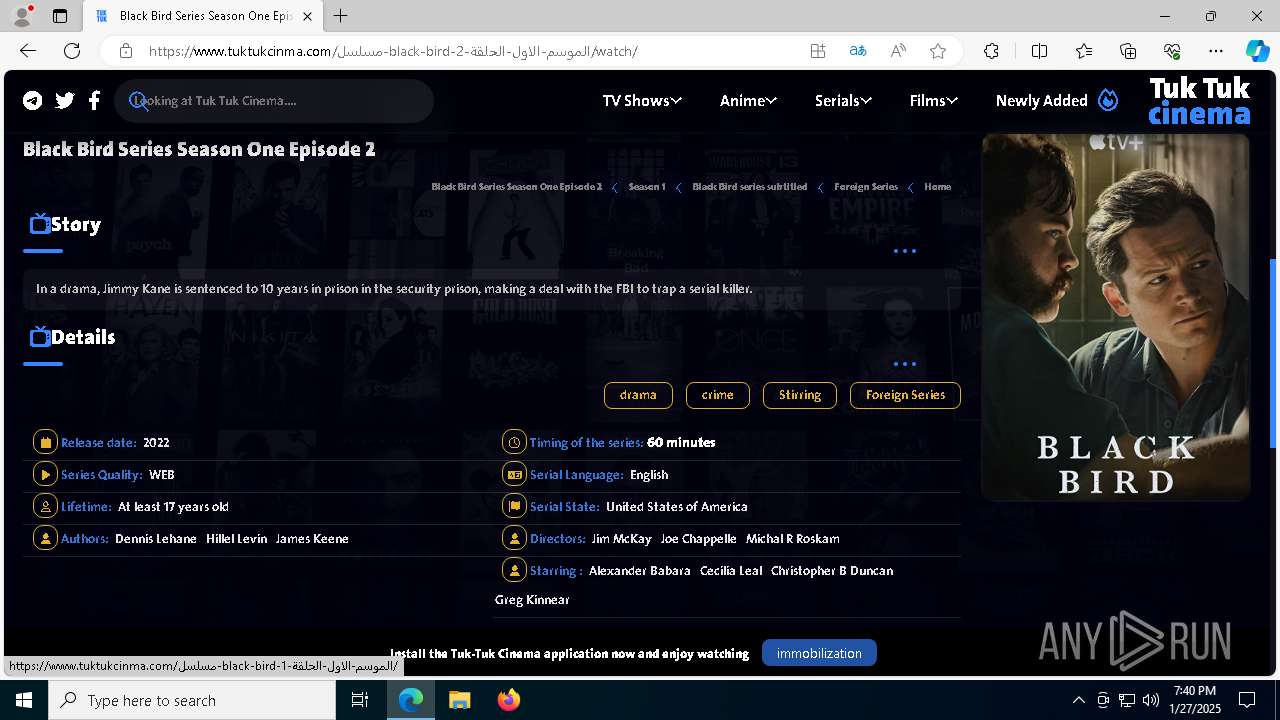The width and height of the screenshot is (1280, 720).
Task: Click the Lifetime person icon
Action: coord(45,506)
